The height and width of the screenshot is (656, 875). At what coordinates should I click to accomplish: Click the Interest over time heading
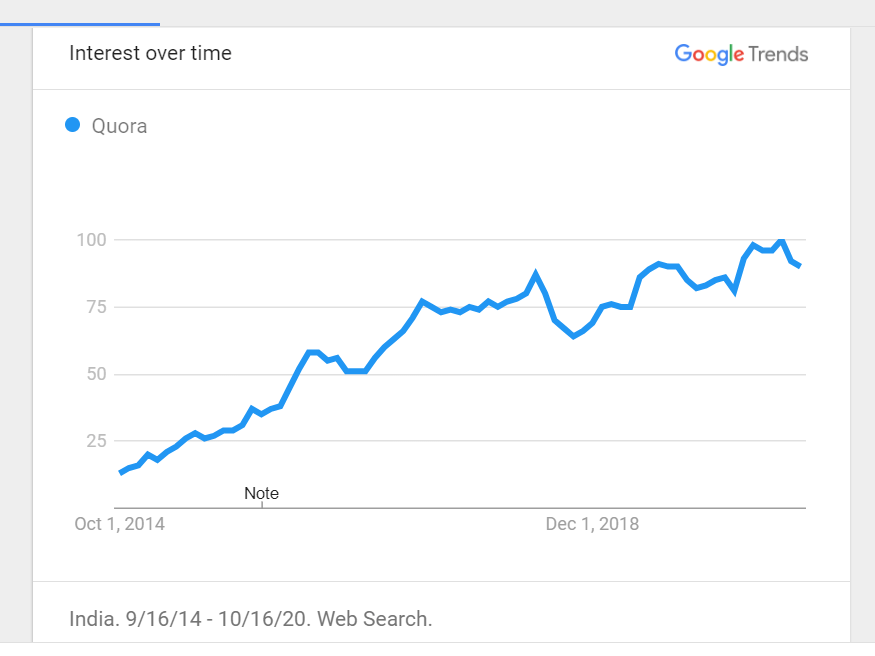click(150, 53)
